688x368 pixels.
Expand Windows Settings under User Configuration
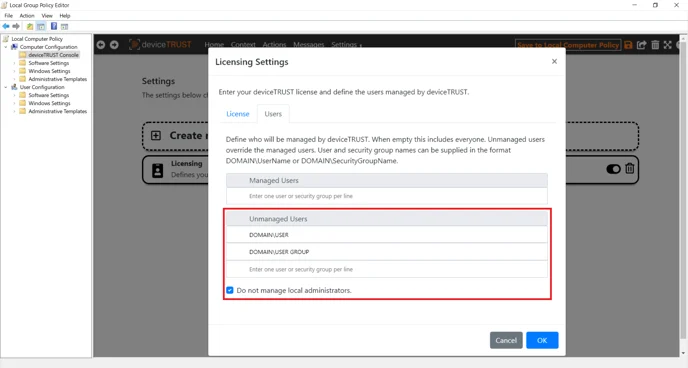click(x=14, y=103)
